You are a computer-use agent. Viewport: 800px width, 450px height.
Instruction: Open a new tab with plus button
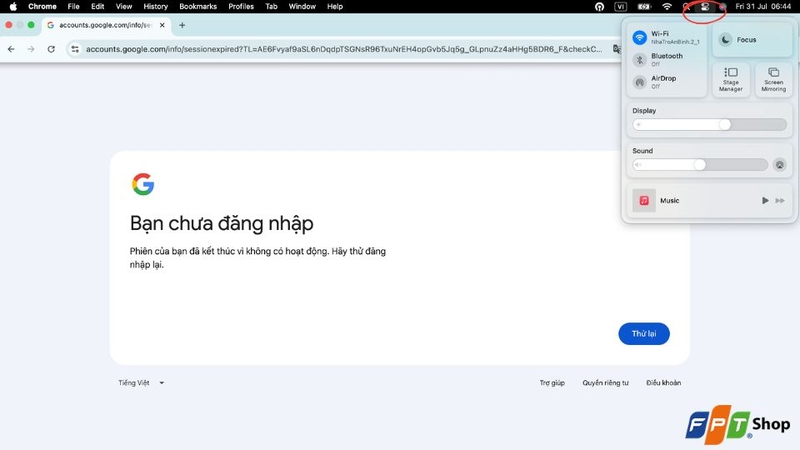point(182,25)
